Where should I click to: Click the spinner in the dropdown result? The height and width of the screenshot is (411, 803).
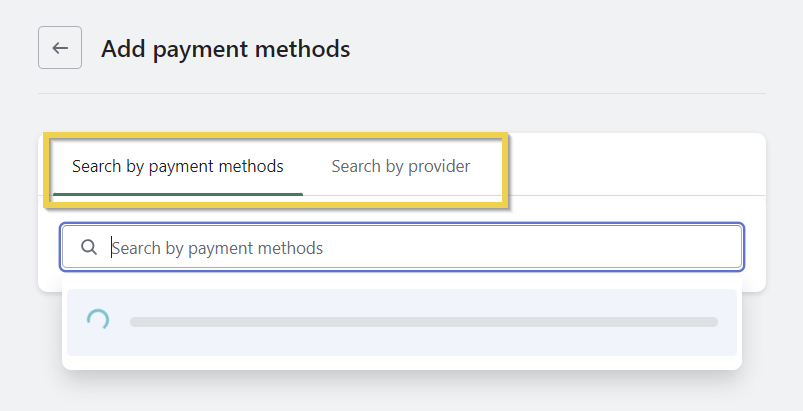(98, 321)
